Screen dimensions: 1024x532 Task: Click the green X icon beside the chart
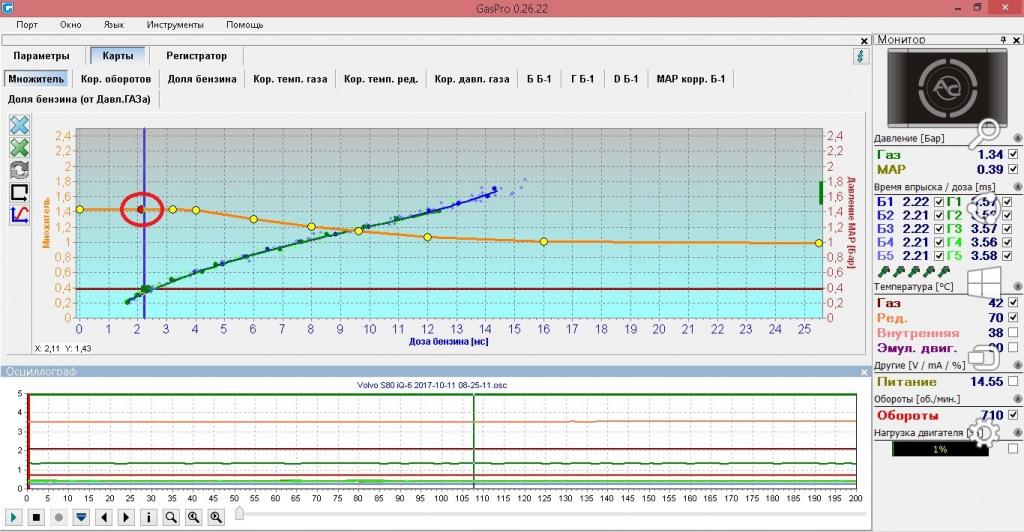click(x=19, y=147)
